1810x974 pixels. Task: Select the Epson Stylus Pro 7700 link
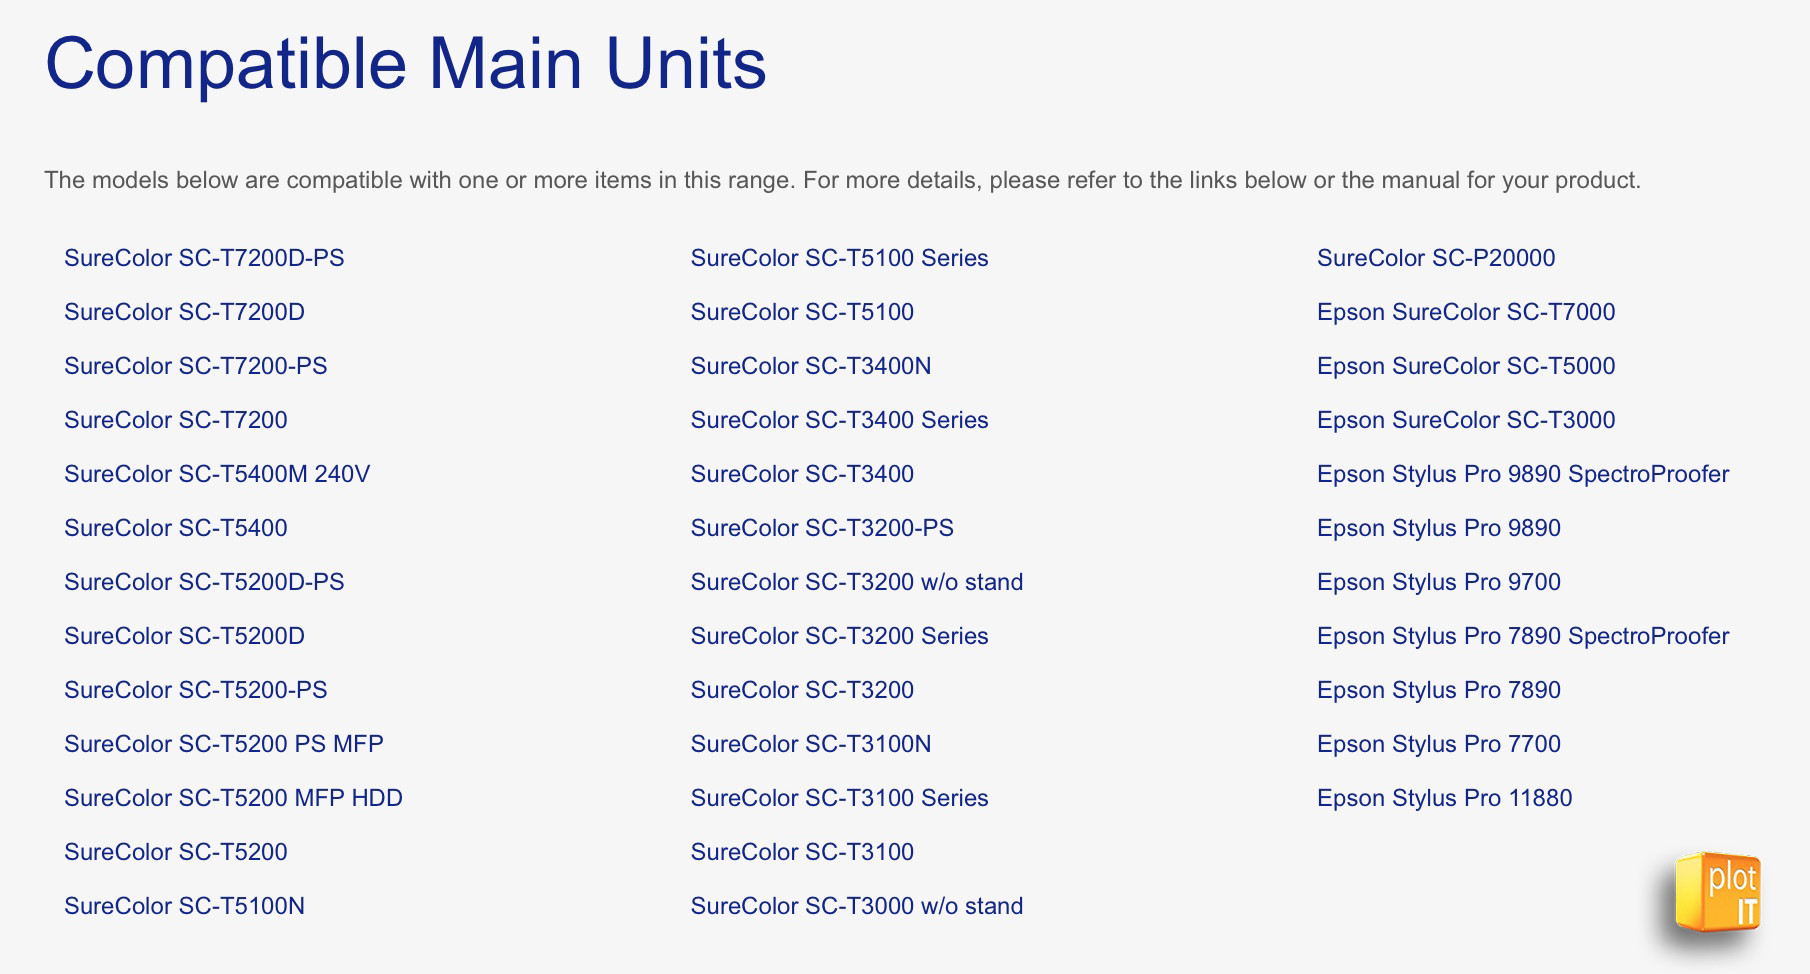point(1439,744)
